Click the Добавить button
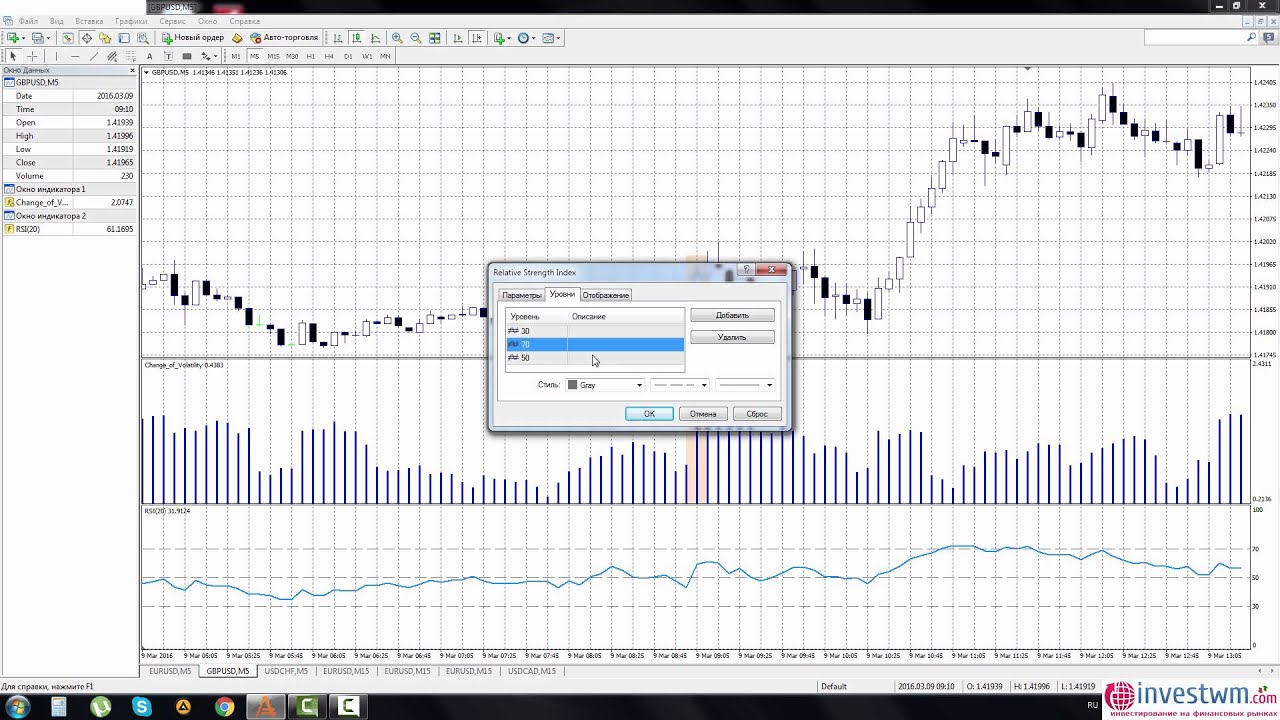The image size is (1280, 720). coord(732,315)
